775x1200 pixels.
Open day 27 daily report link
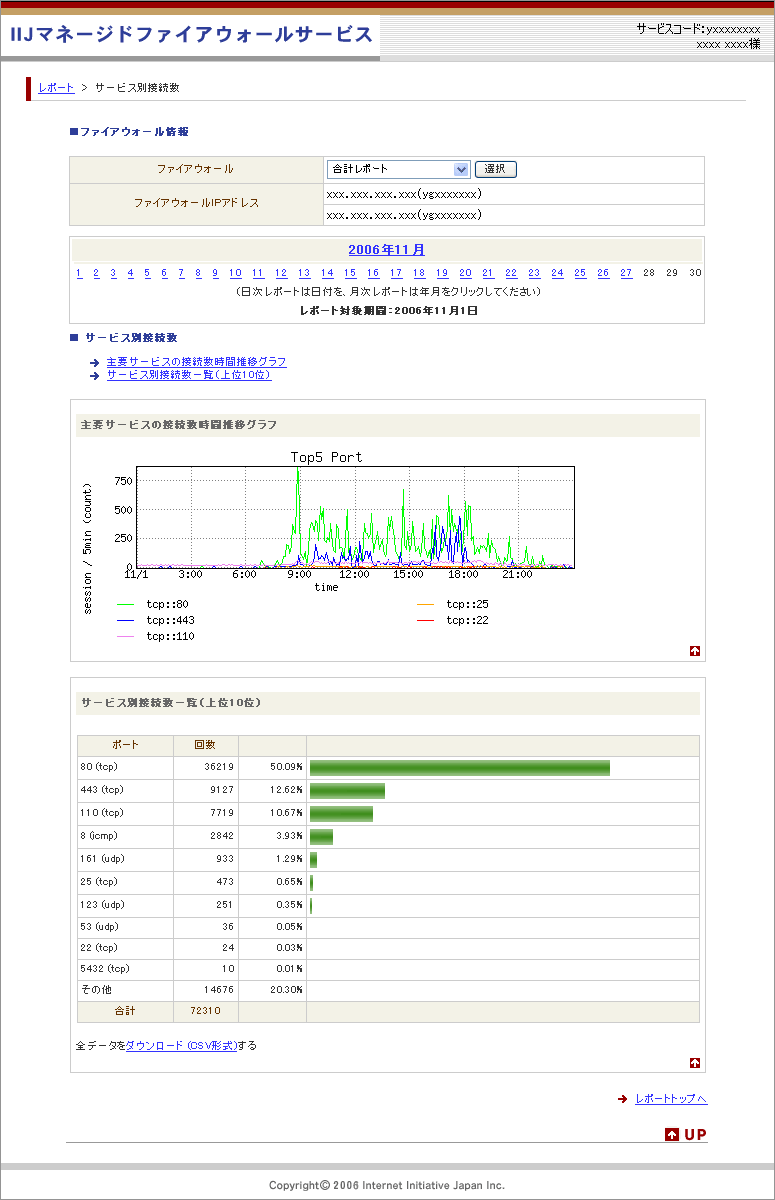point(626,273)
